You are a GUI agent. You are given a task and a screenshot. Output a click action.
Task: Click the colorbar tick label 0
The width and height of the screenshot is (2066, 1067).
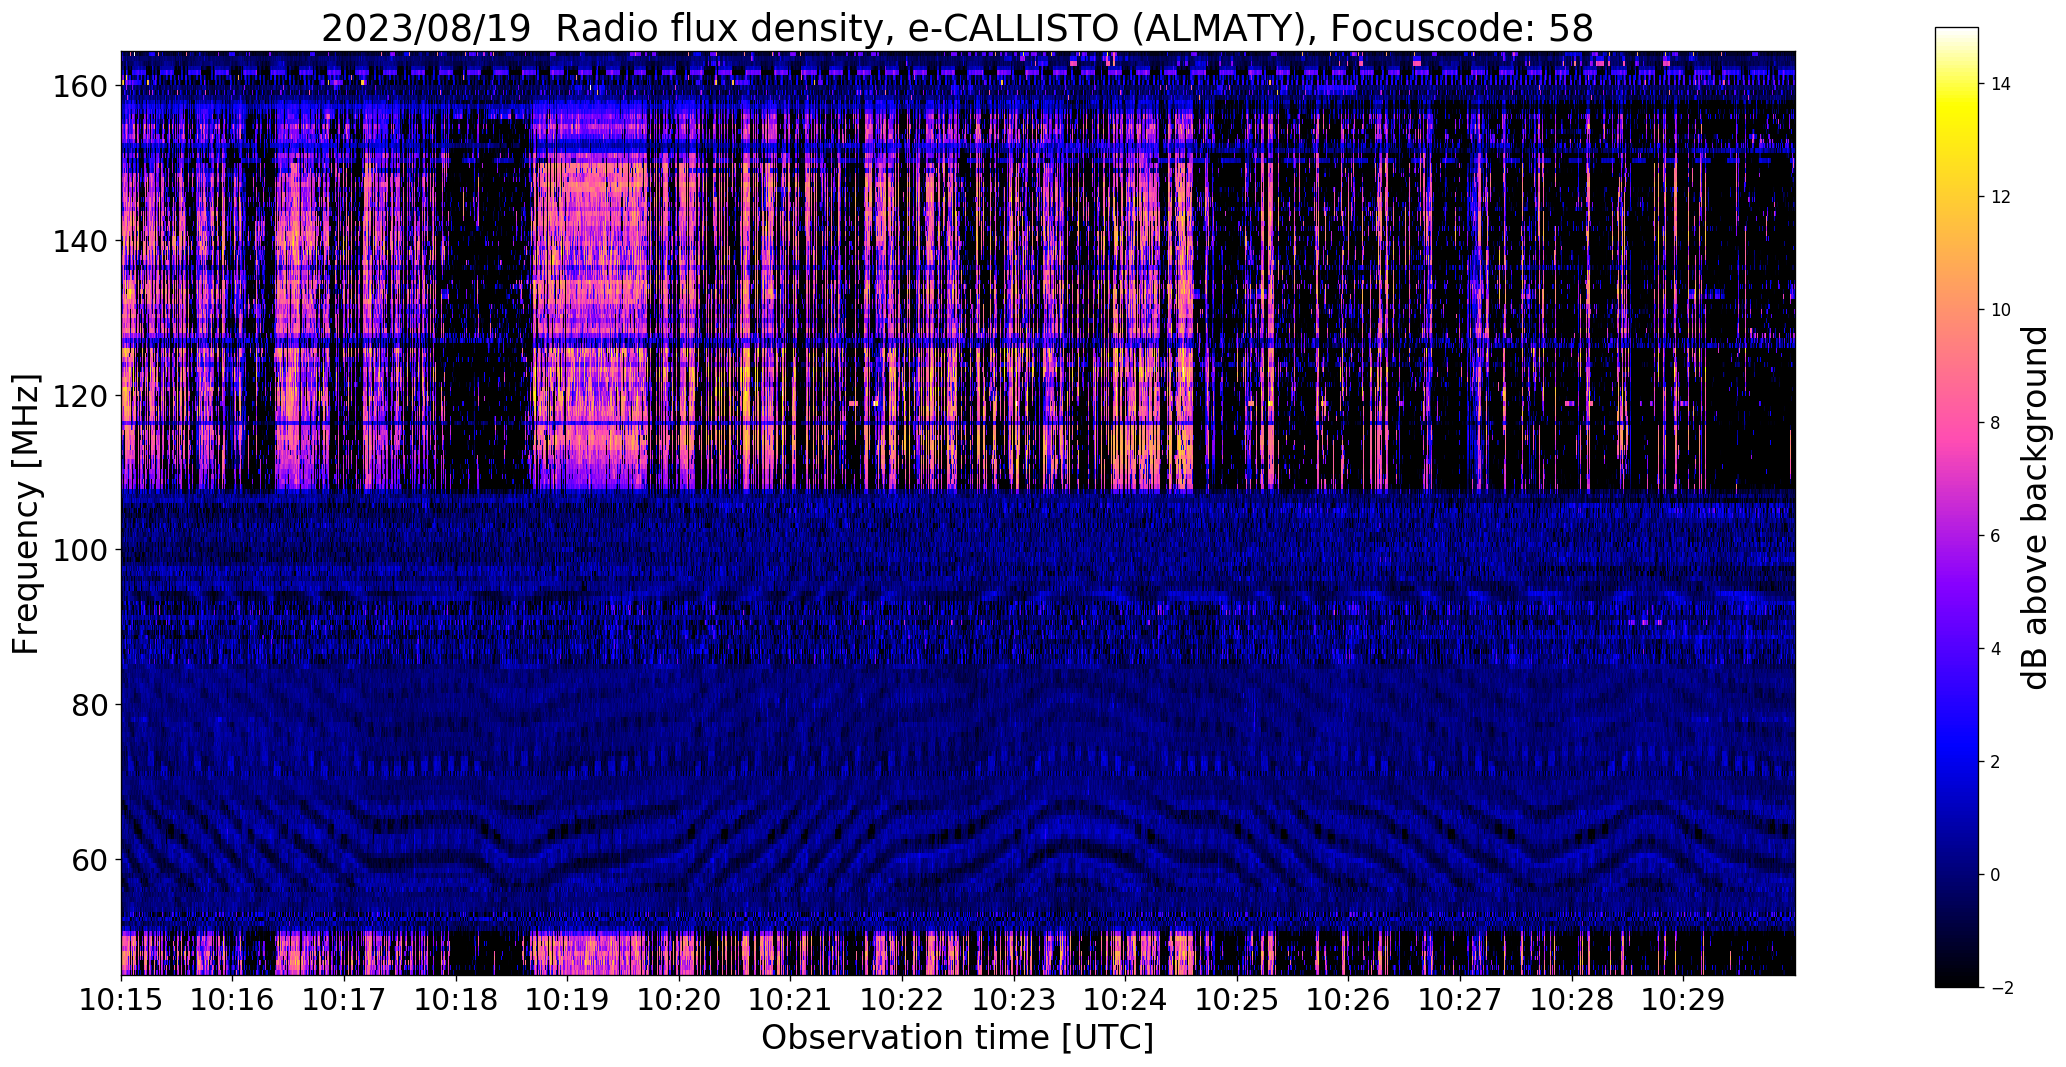click(1995, 875)
